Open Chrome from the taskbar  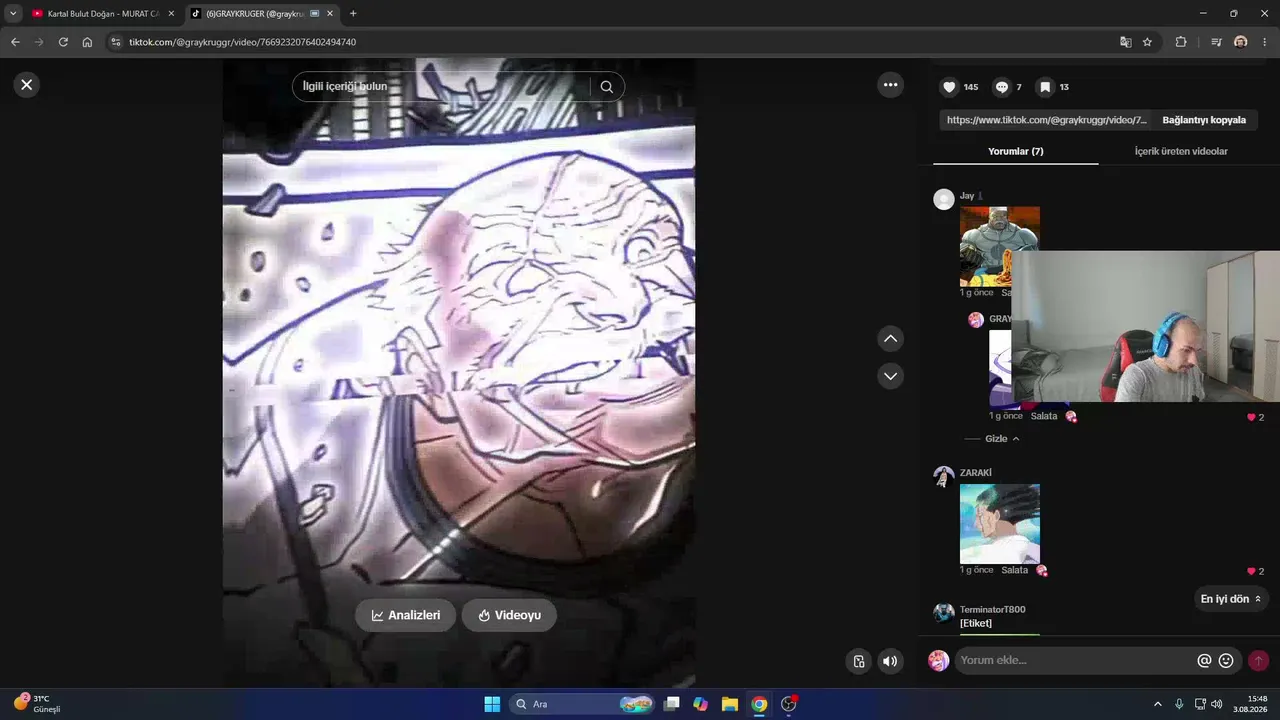[759, 704]
